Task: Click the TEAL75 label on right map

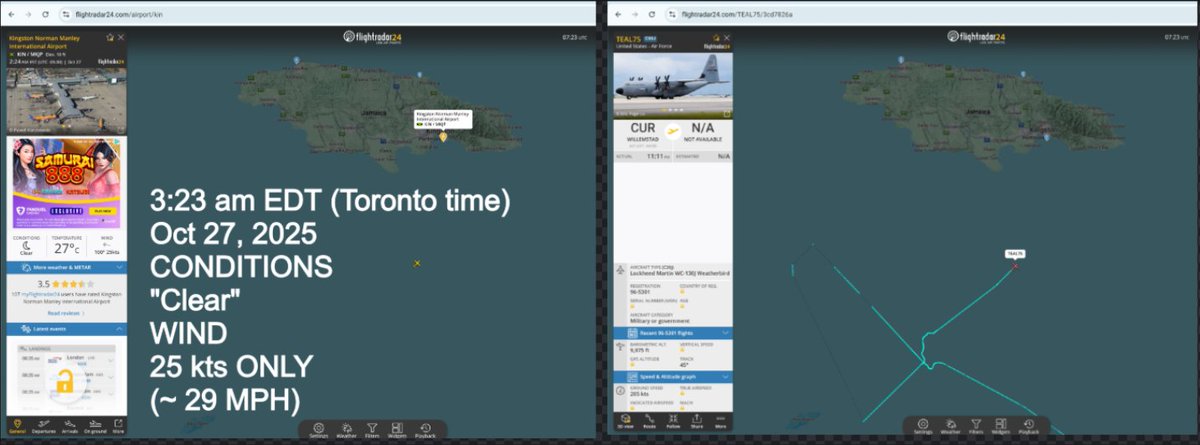Action: tap(1016, 253)
